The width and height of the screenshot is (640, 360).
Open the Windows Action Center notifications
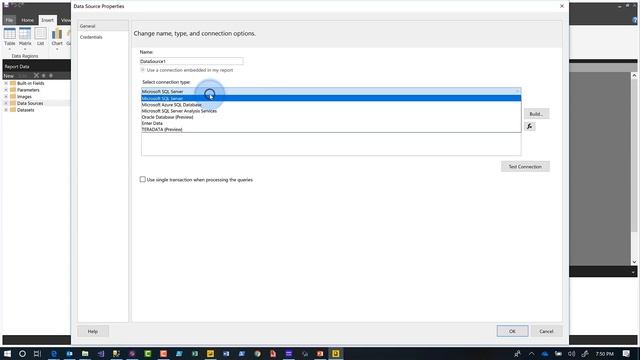(627, 354)
